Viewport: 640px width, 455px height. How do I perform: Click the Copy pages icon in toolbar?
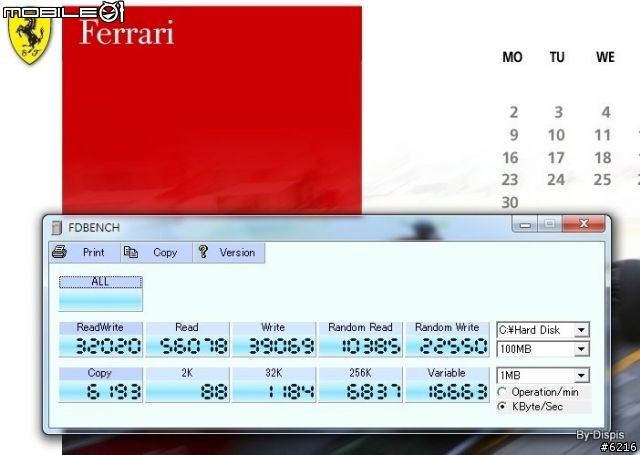(131, 252)
